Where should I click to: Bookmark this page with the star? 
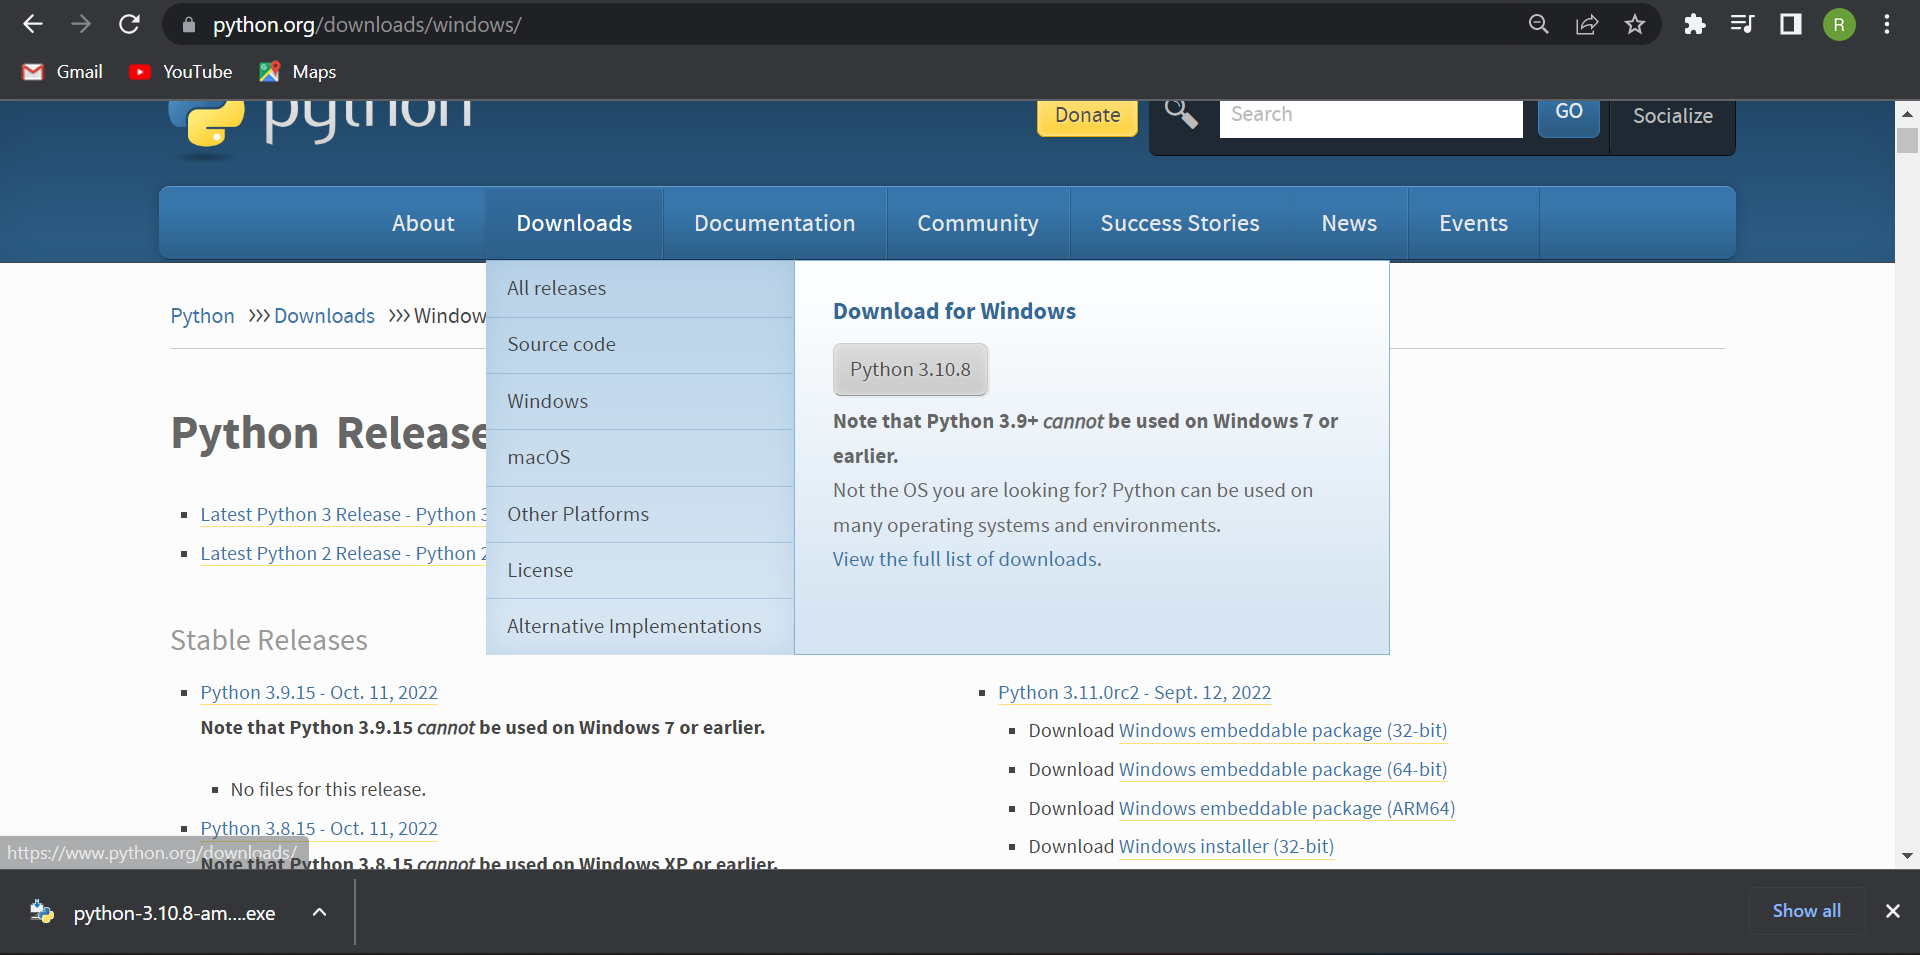(1635, 24)
